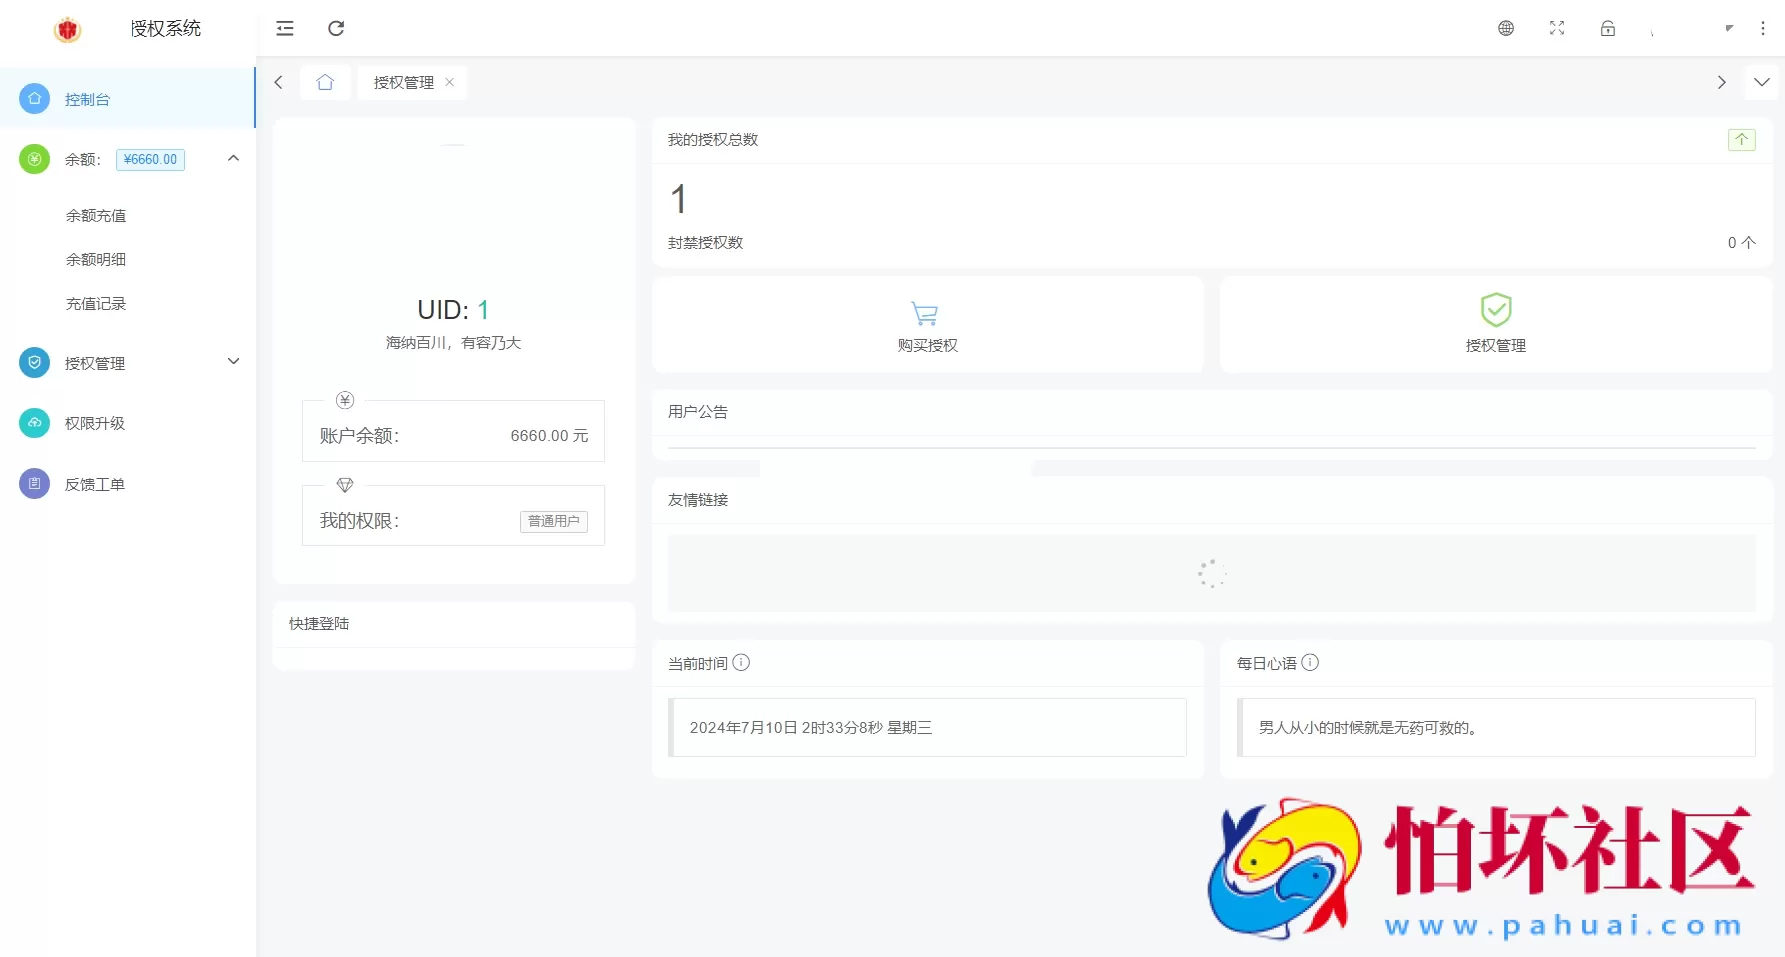Image resolution: width=1785 pixels, height=957 pixels.
Task: Open the language globe icon in top bar
Action: [x=1505, y=28]
